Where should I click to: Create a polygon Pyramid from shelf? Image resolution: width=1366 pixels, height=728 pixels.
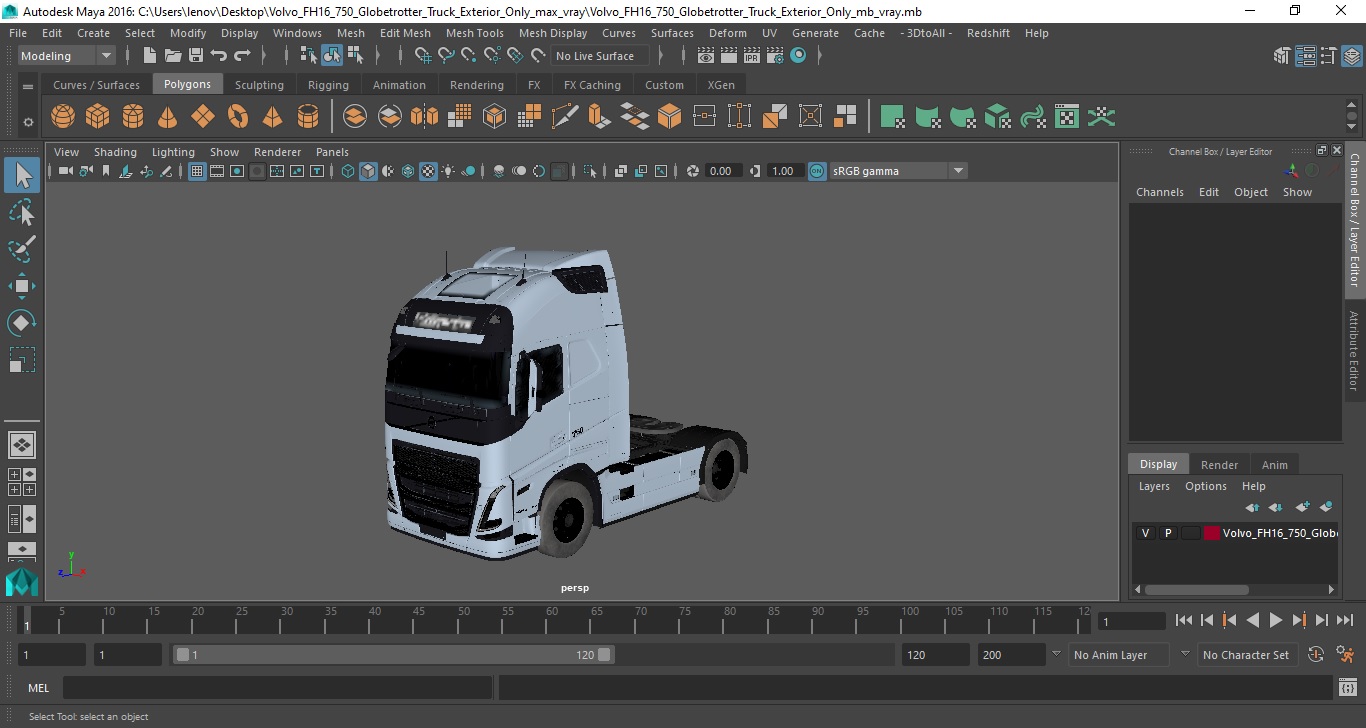click(x=273, y=117)
